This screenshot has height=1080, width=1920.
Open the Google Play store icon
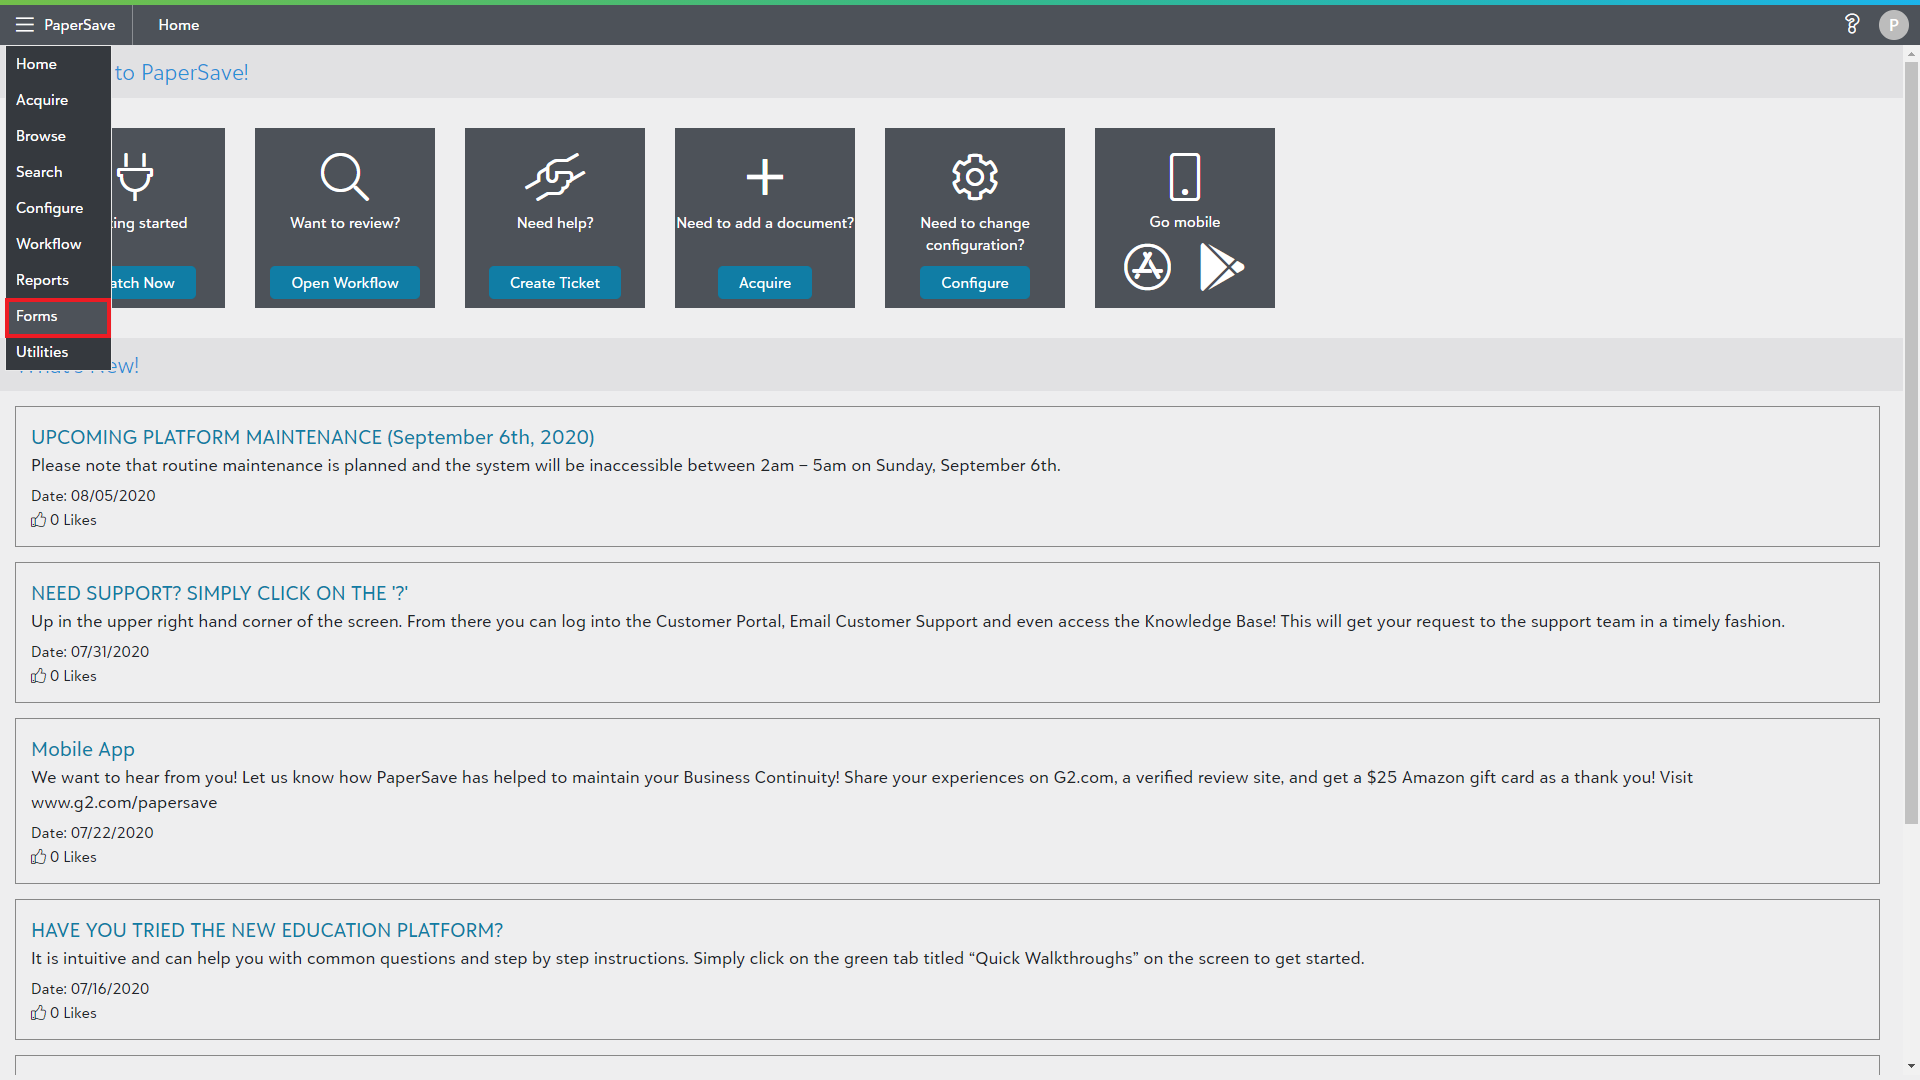1221,267
